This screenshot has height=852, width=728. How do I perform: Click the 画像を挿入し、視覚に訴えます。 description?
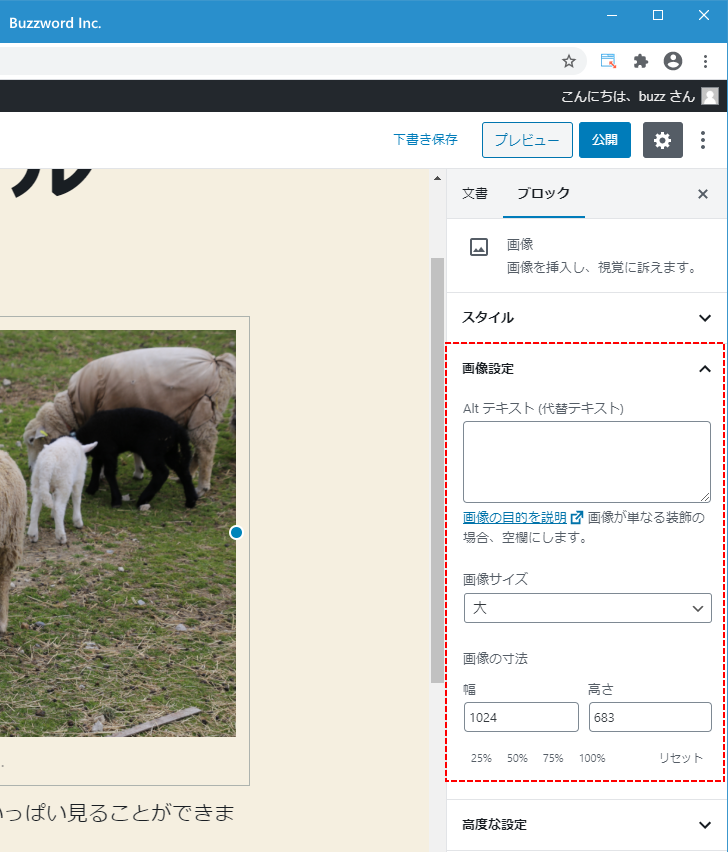coord(602,267)
